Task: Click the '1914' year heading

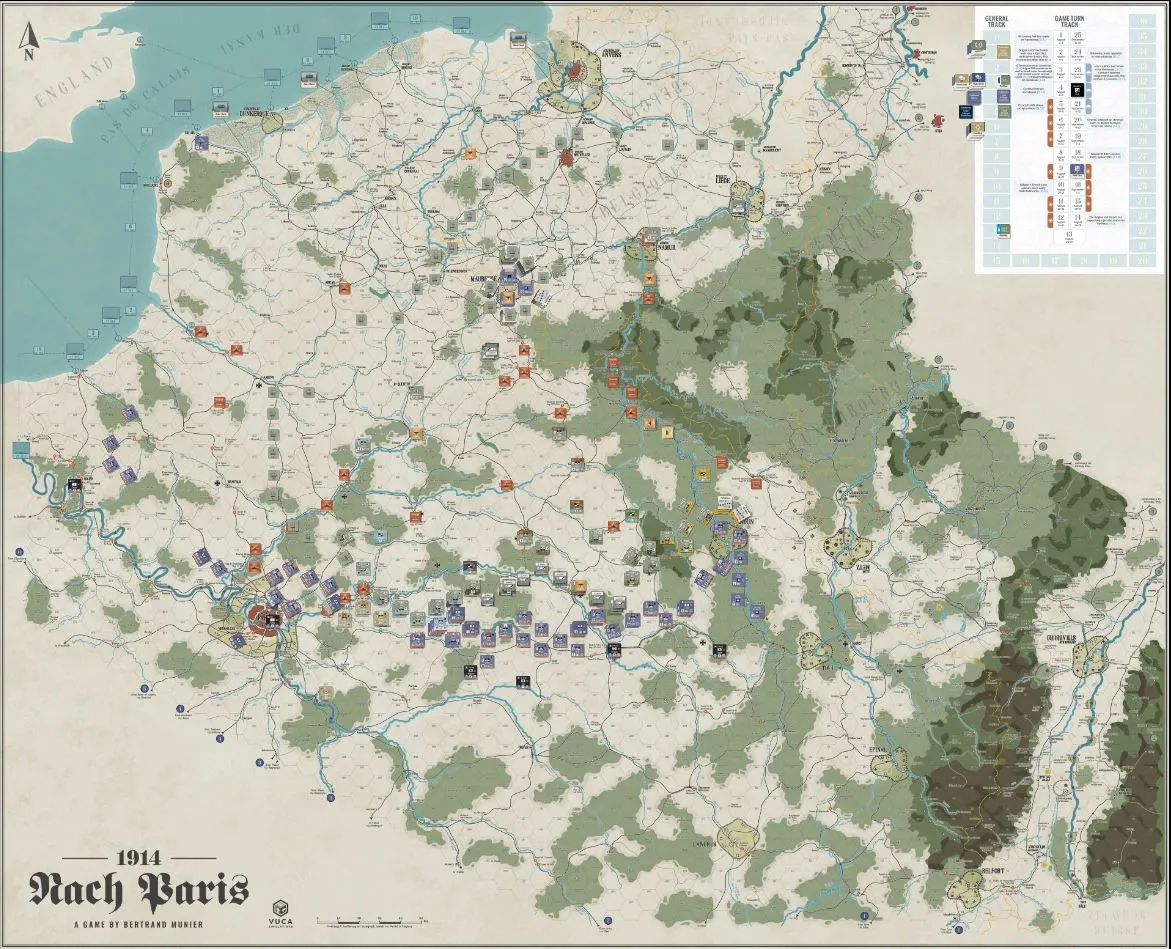Action: (x=139, y=858)
